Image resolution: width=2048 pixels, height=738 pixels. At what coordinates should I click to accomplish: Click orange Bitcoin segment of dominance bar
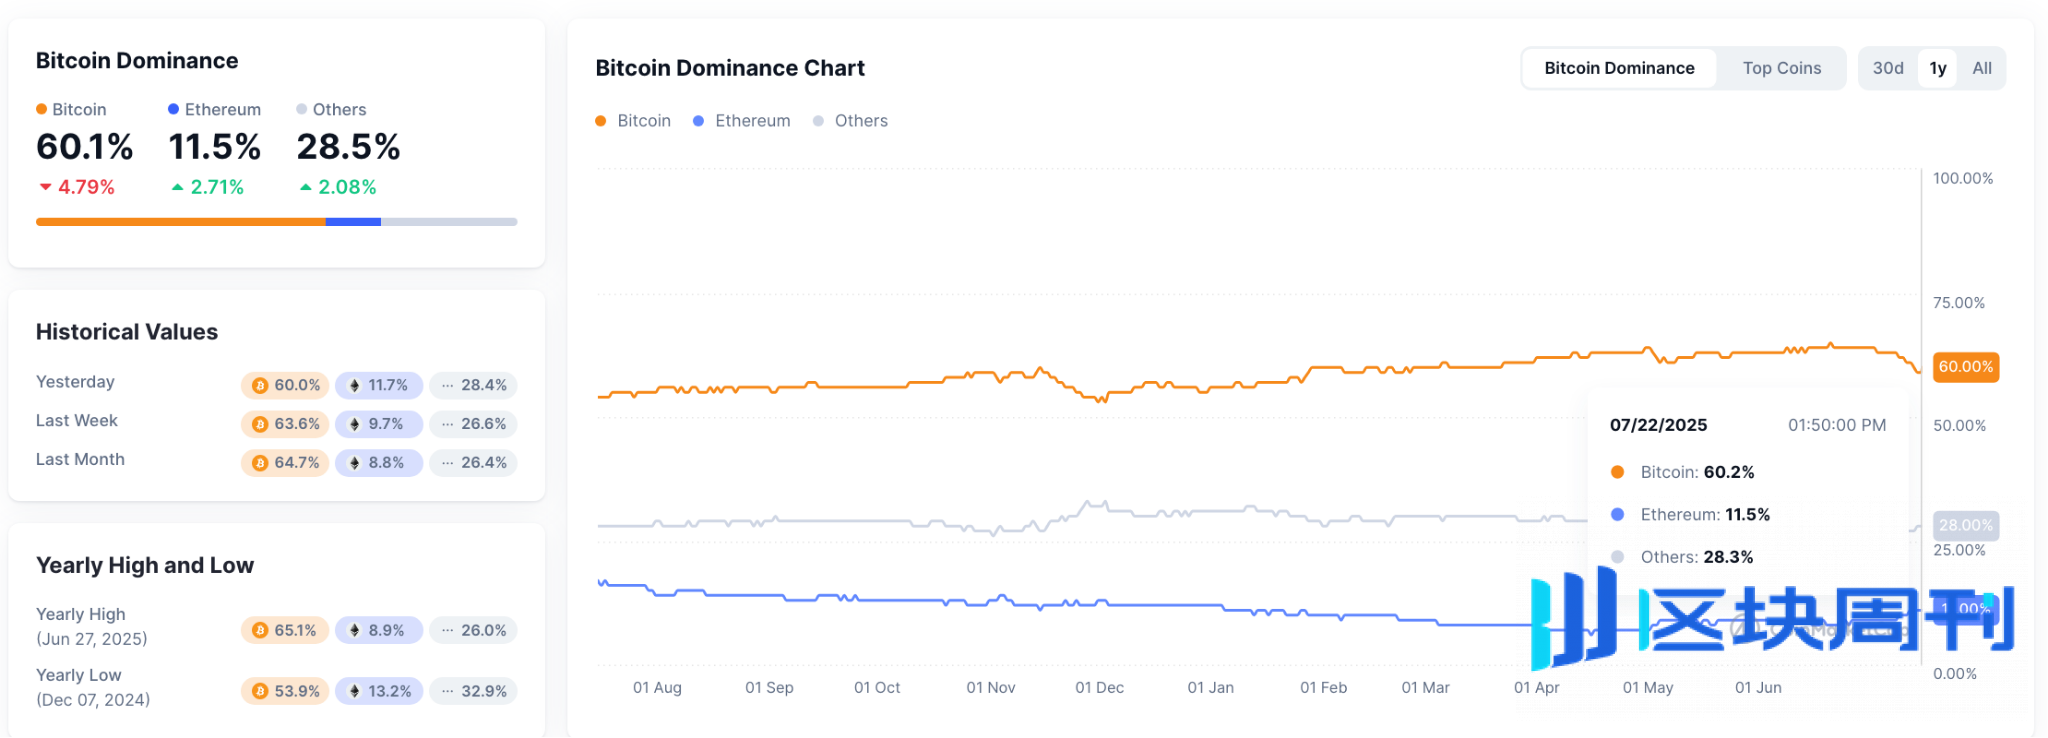pos(181,222)
